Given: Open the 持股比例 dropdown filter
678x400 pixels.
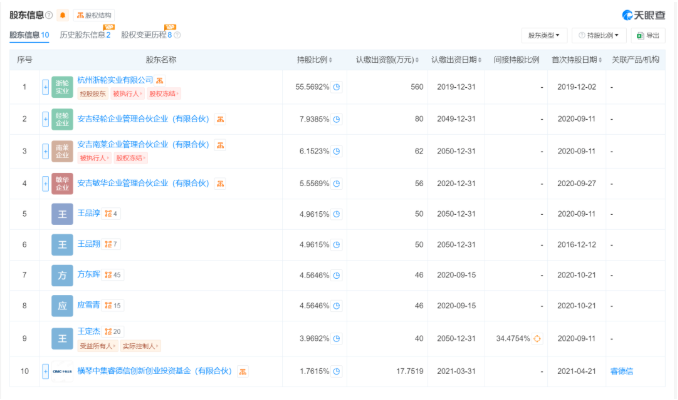Looking at the screenshot, I should (602, 35).
